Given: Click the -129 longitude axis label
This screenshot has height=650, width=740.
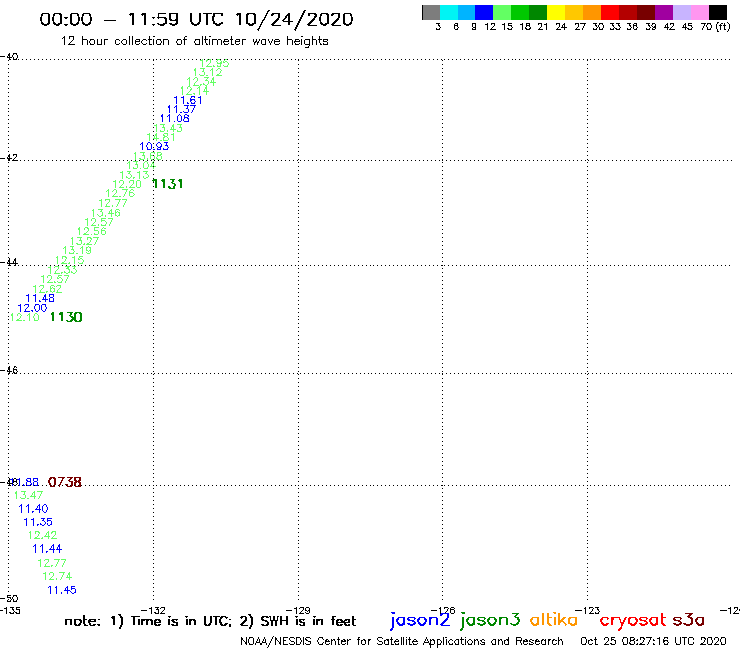Looking at the screenshot, I should (298, 610).
